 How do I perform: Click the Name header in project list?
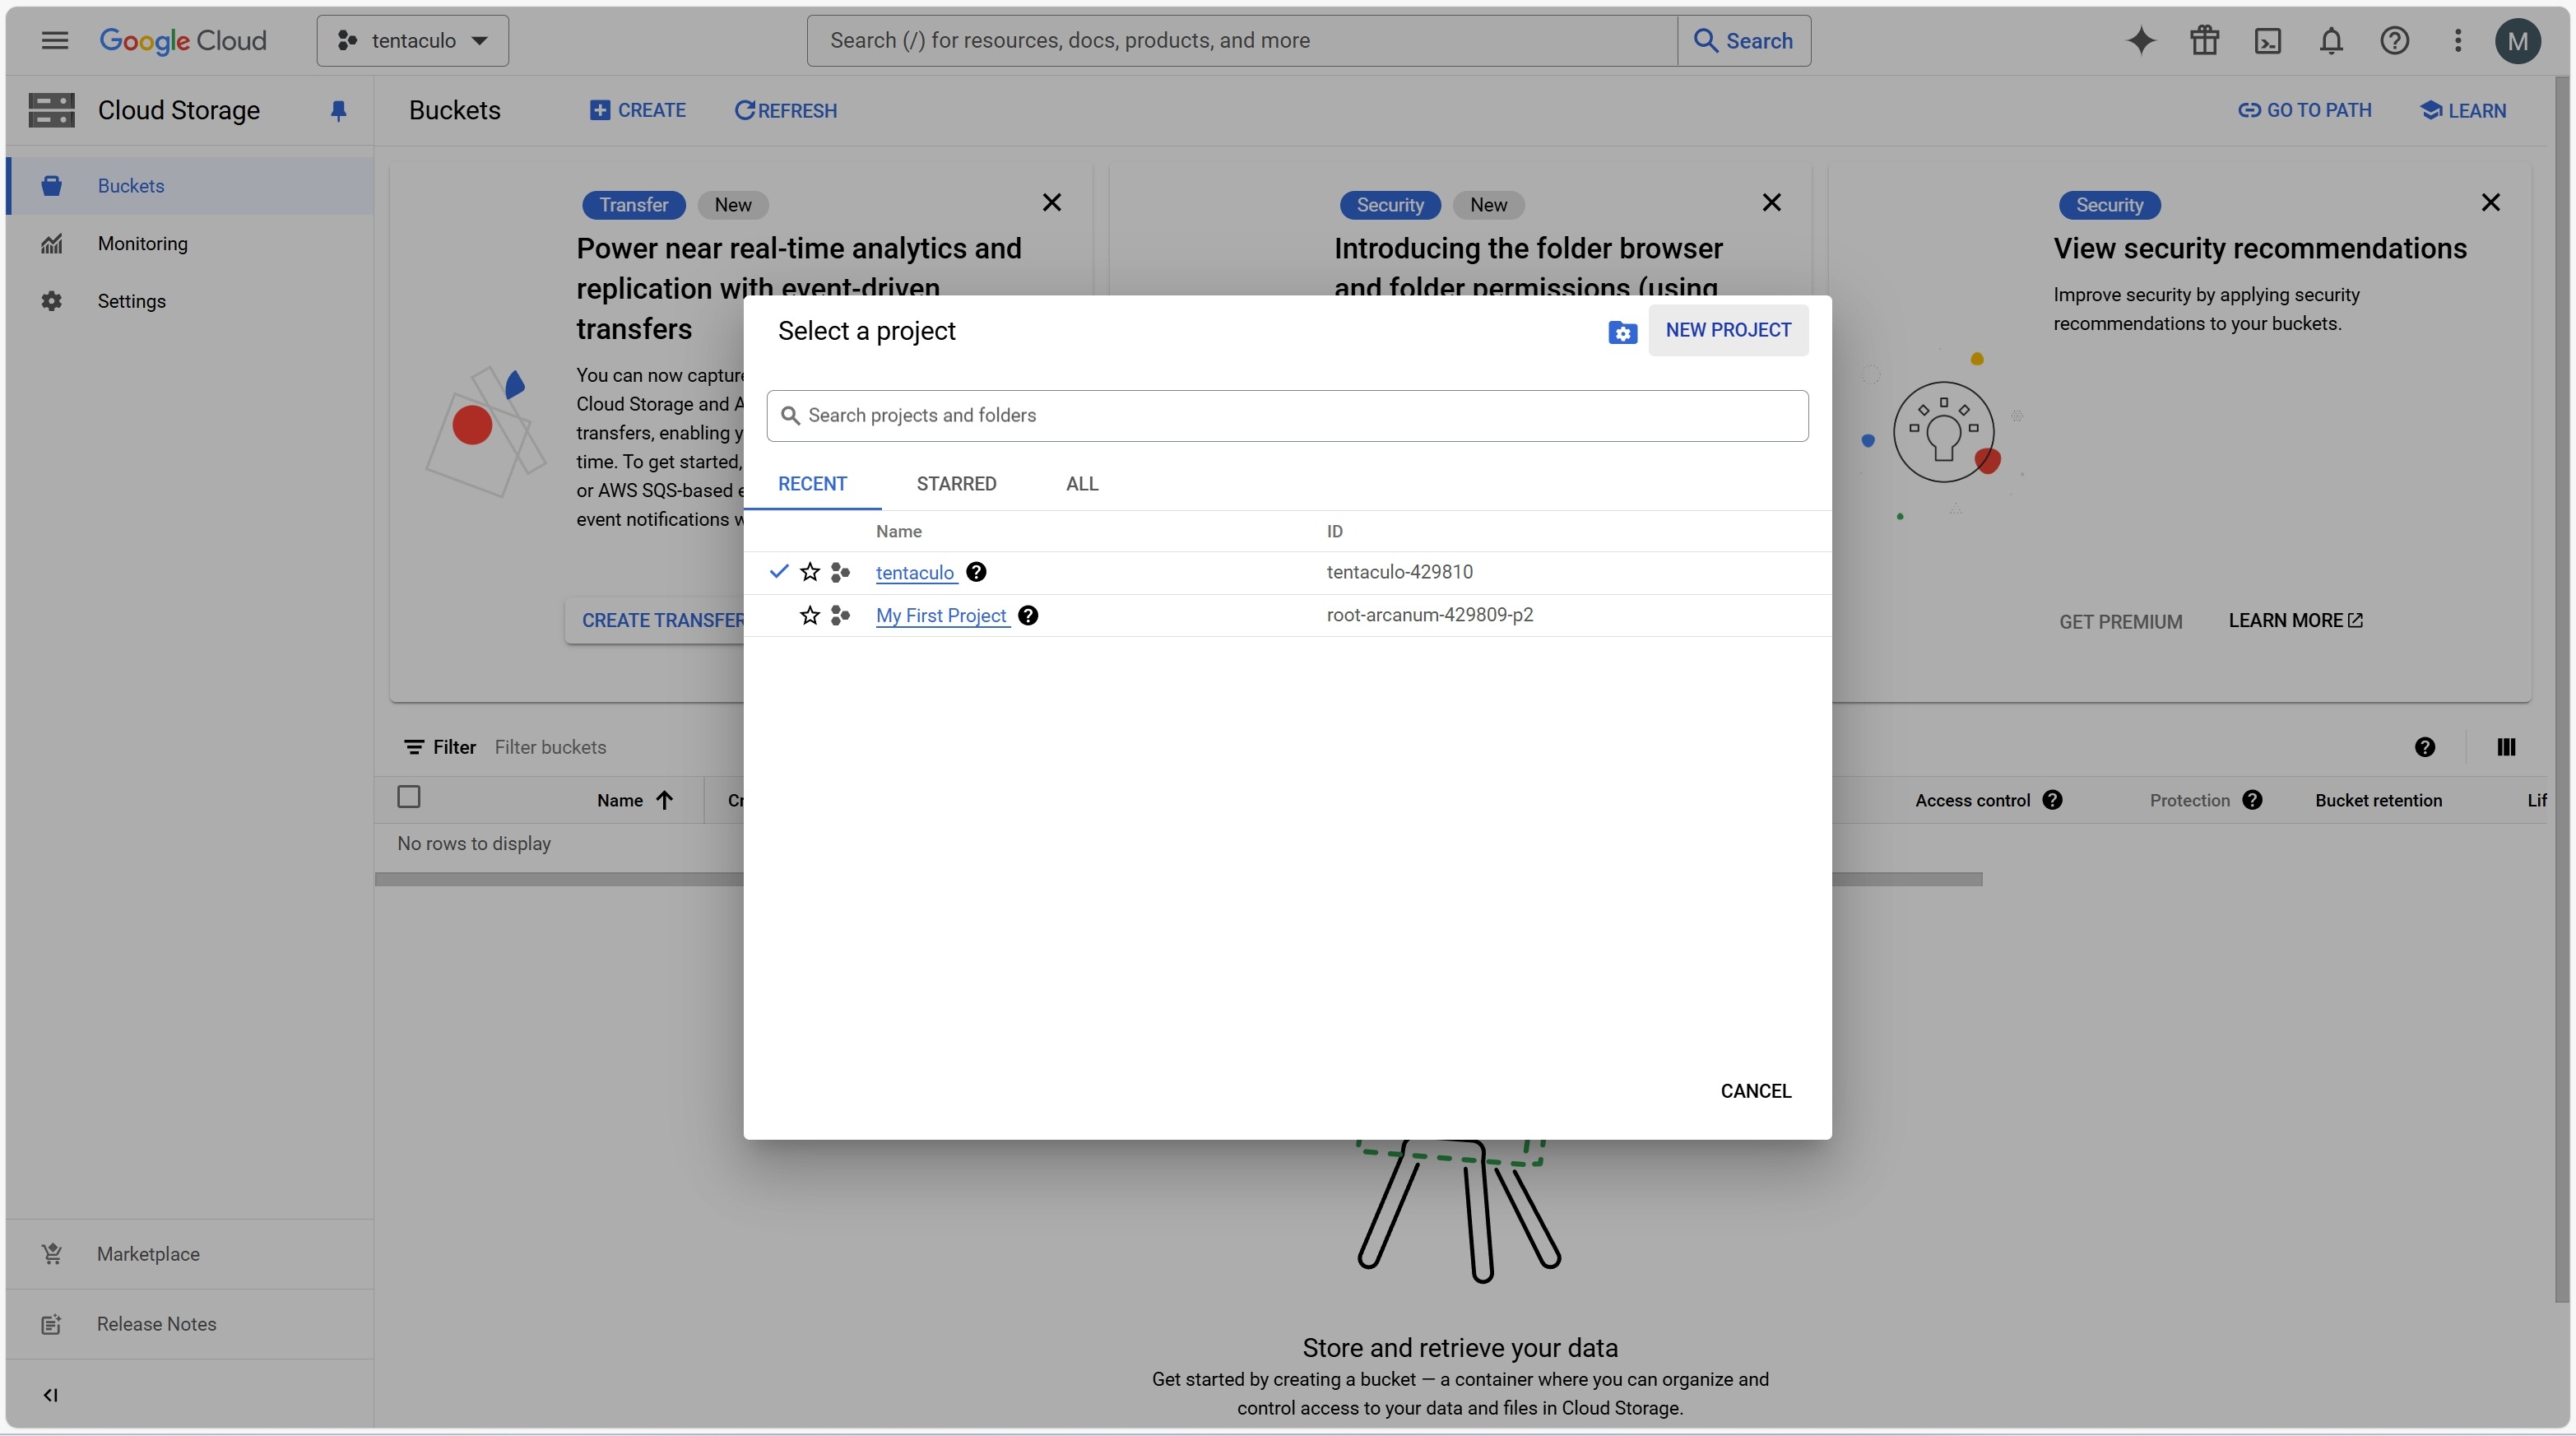[x=898, y=531]
